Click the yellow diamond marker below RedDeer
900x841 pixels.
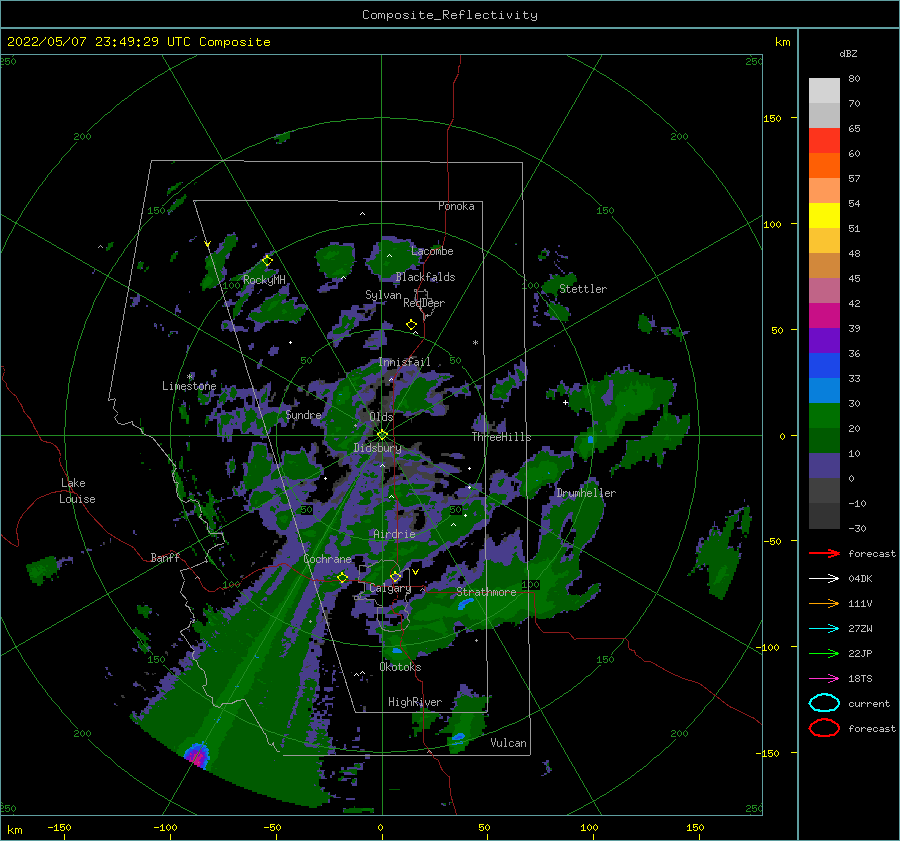tap(412, 325)
